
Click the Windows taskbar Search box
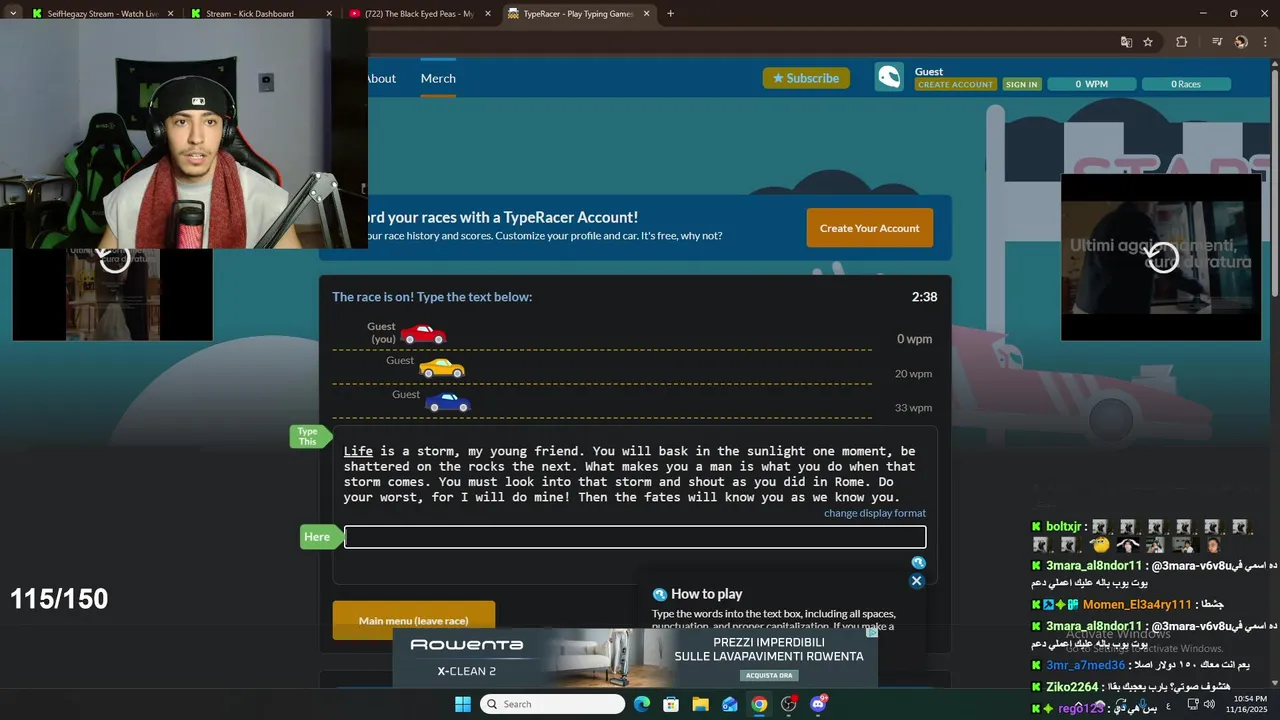[552, 704]
